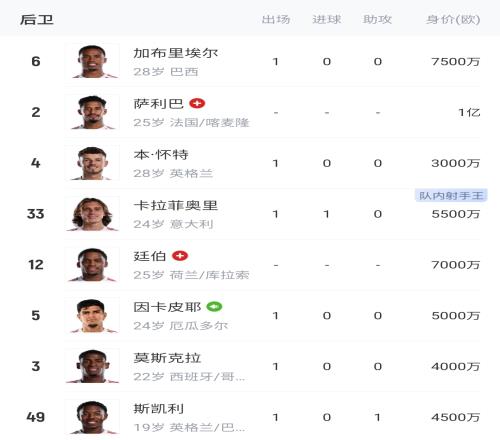Open 莫斯克拉's player photo
Screen dimensions: 500x440
click(x=92, y=366)
